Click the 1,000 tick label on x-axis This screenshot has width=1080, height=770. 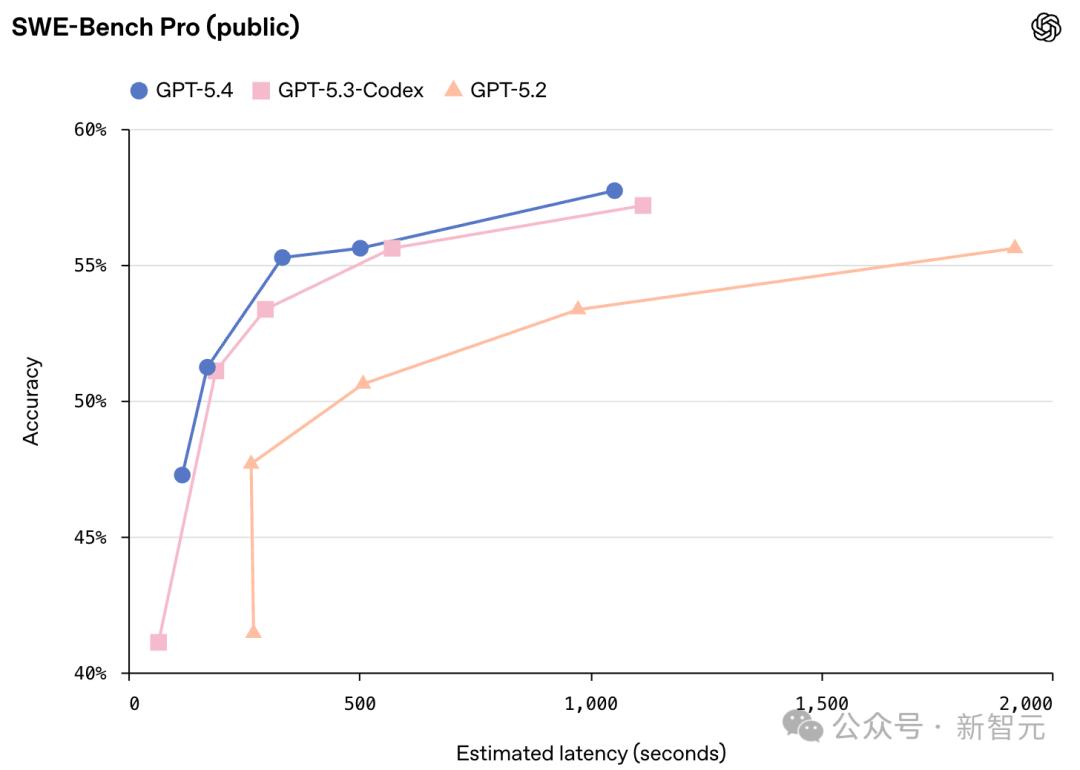[x=591, y=703]
